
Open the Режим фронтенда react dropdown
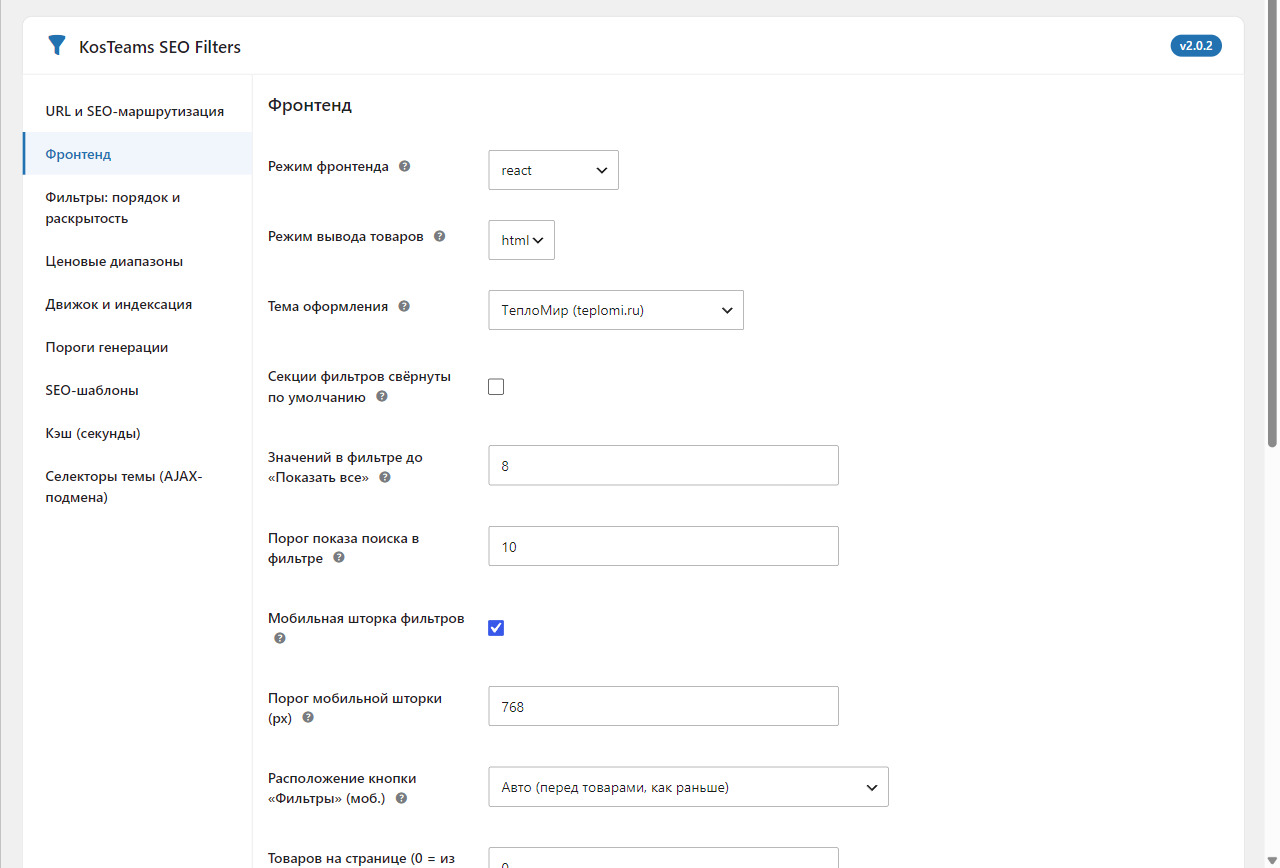tap(554, 170)
